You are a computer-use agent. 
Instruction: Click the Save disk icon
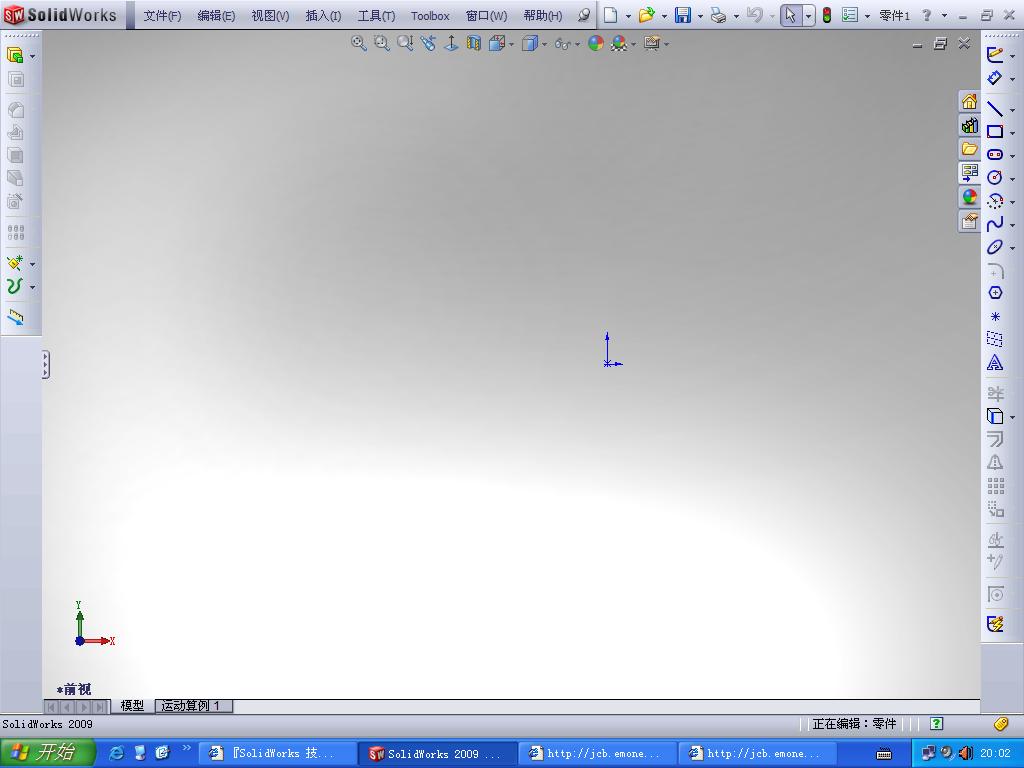683,15
